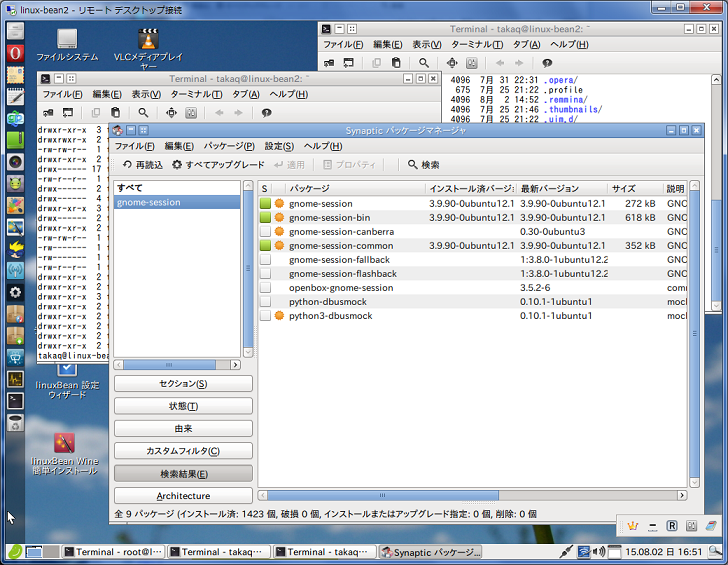
Task: Sort by the インストール済バージョン column header
Action: tap(471, 188)
